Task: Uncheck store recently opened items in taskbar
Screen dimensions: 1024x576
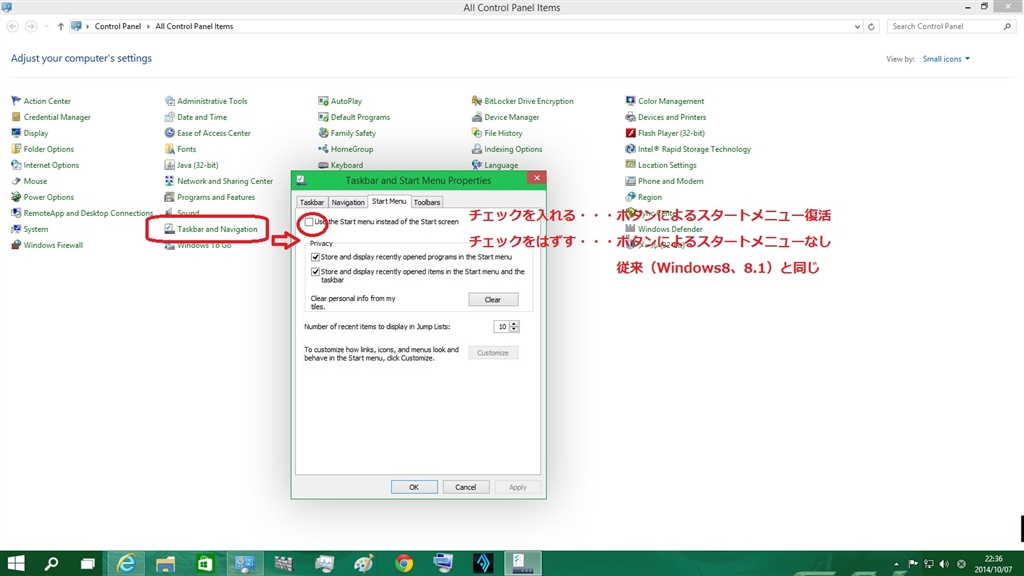Action: (x=315, y=272)
